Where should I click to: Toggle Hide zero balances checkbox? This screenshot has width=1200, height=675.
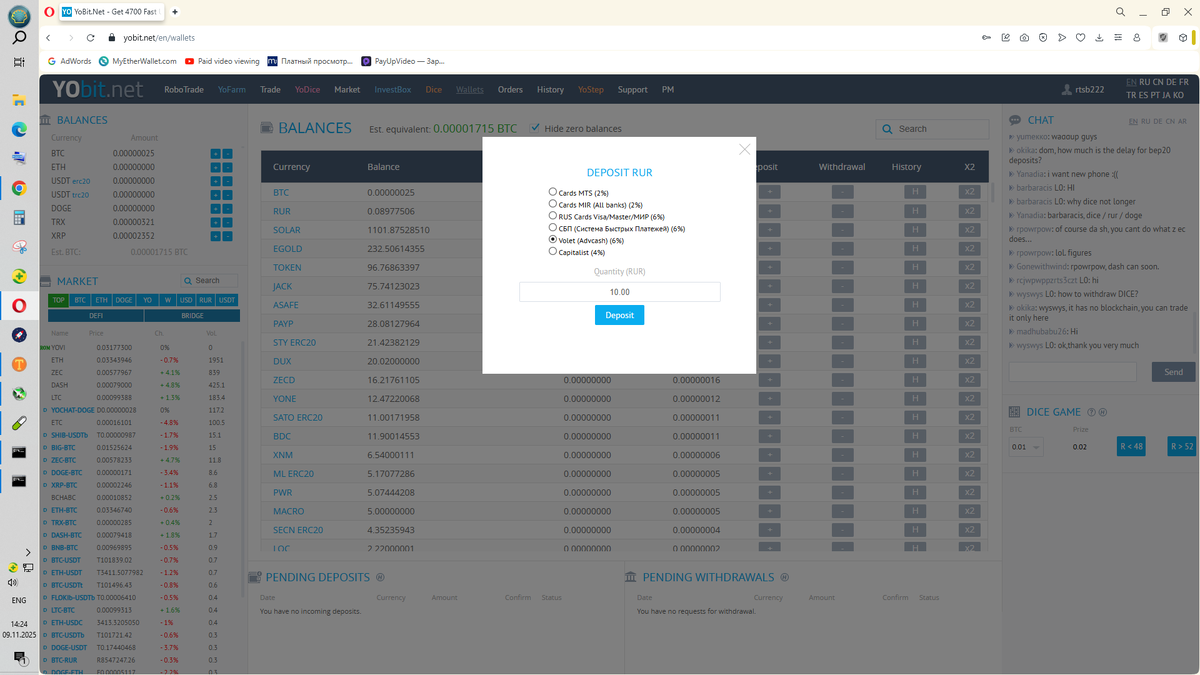point(535,128)
